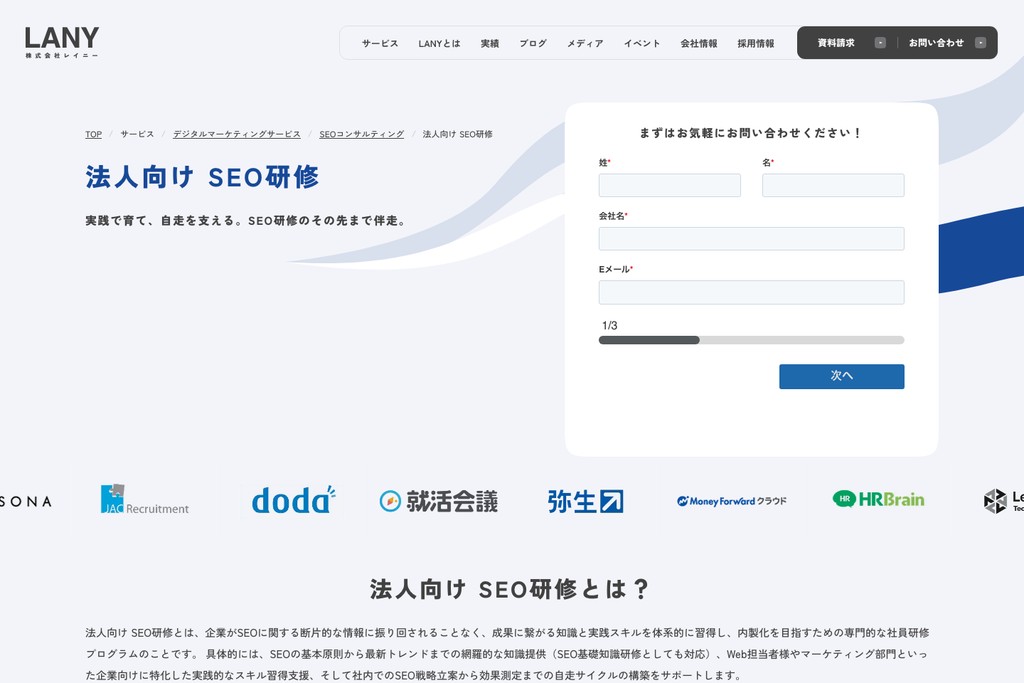Open the イベント menu item
Image resolution: width=1024 pixels, height=683 pixels.
pos(642,43)
